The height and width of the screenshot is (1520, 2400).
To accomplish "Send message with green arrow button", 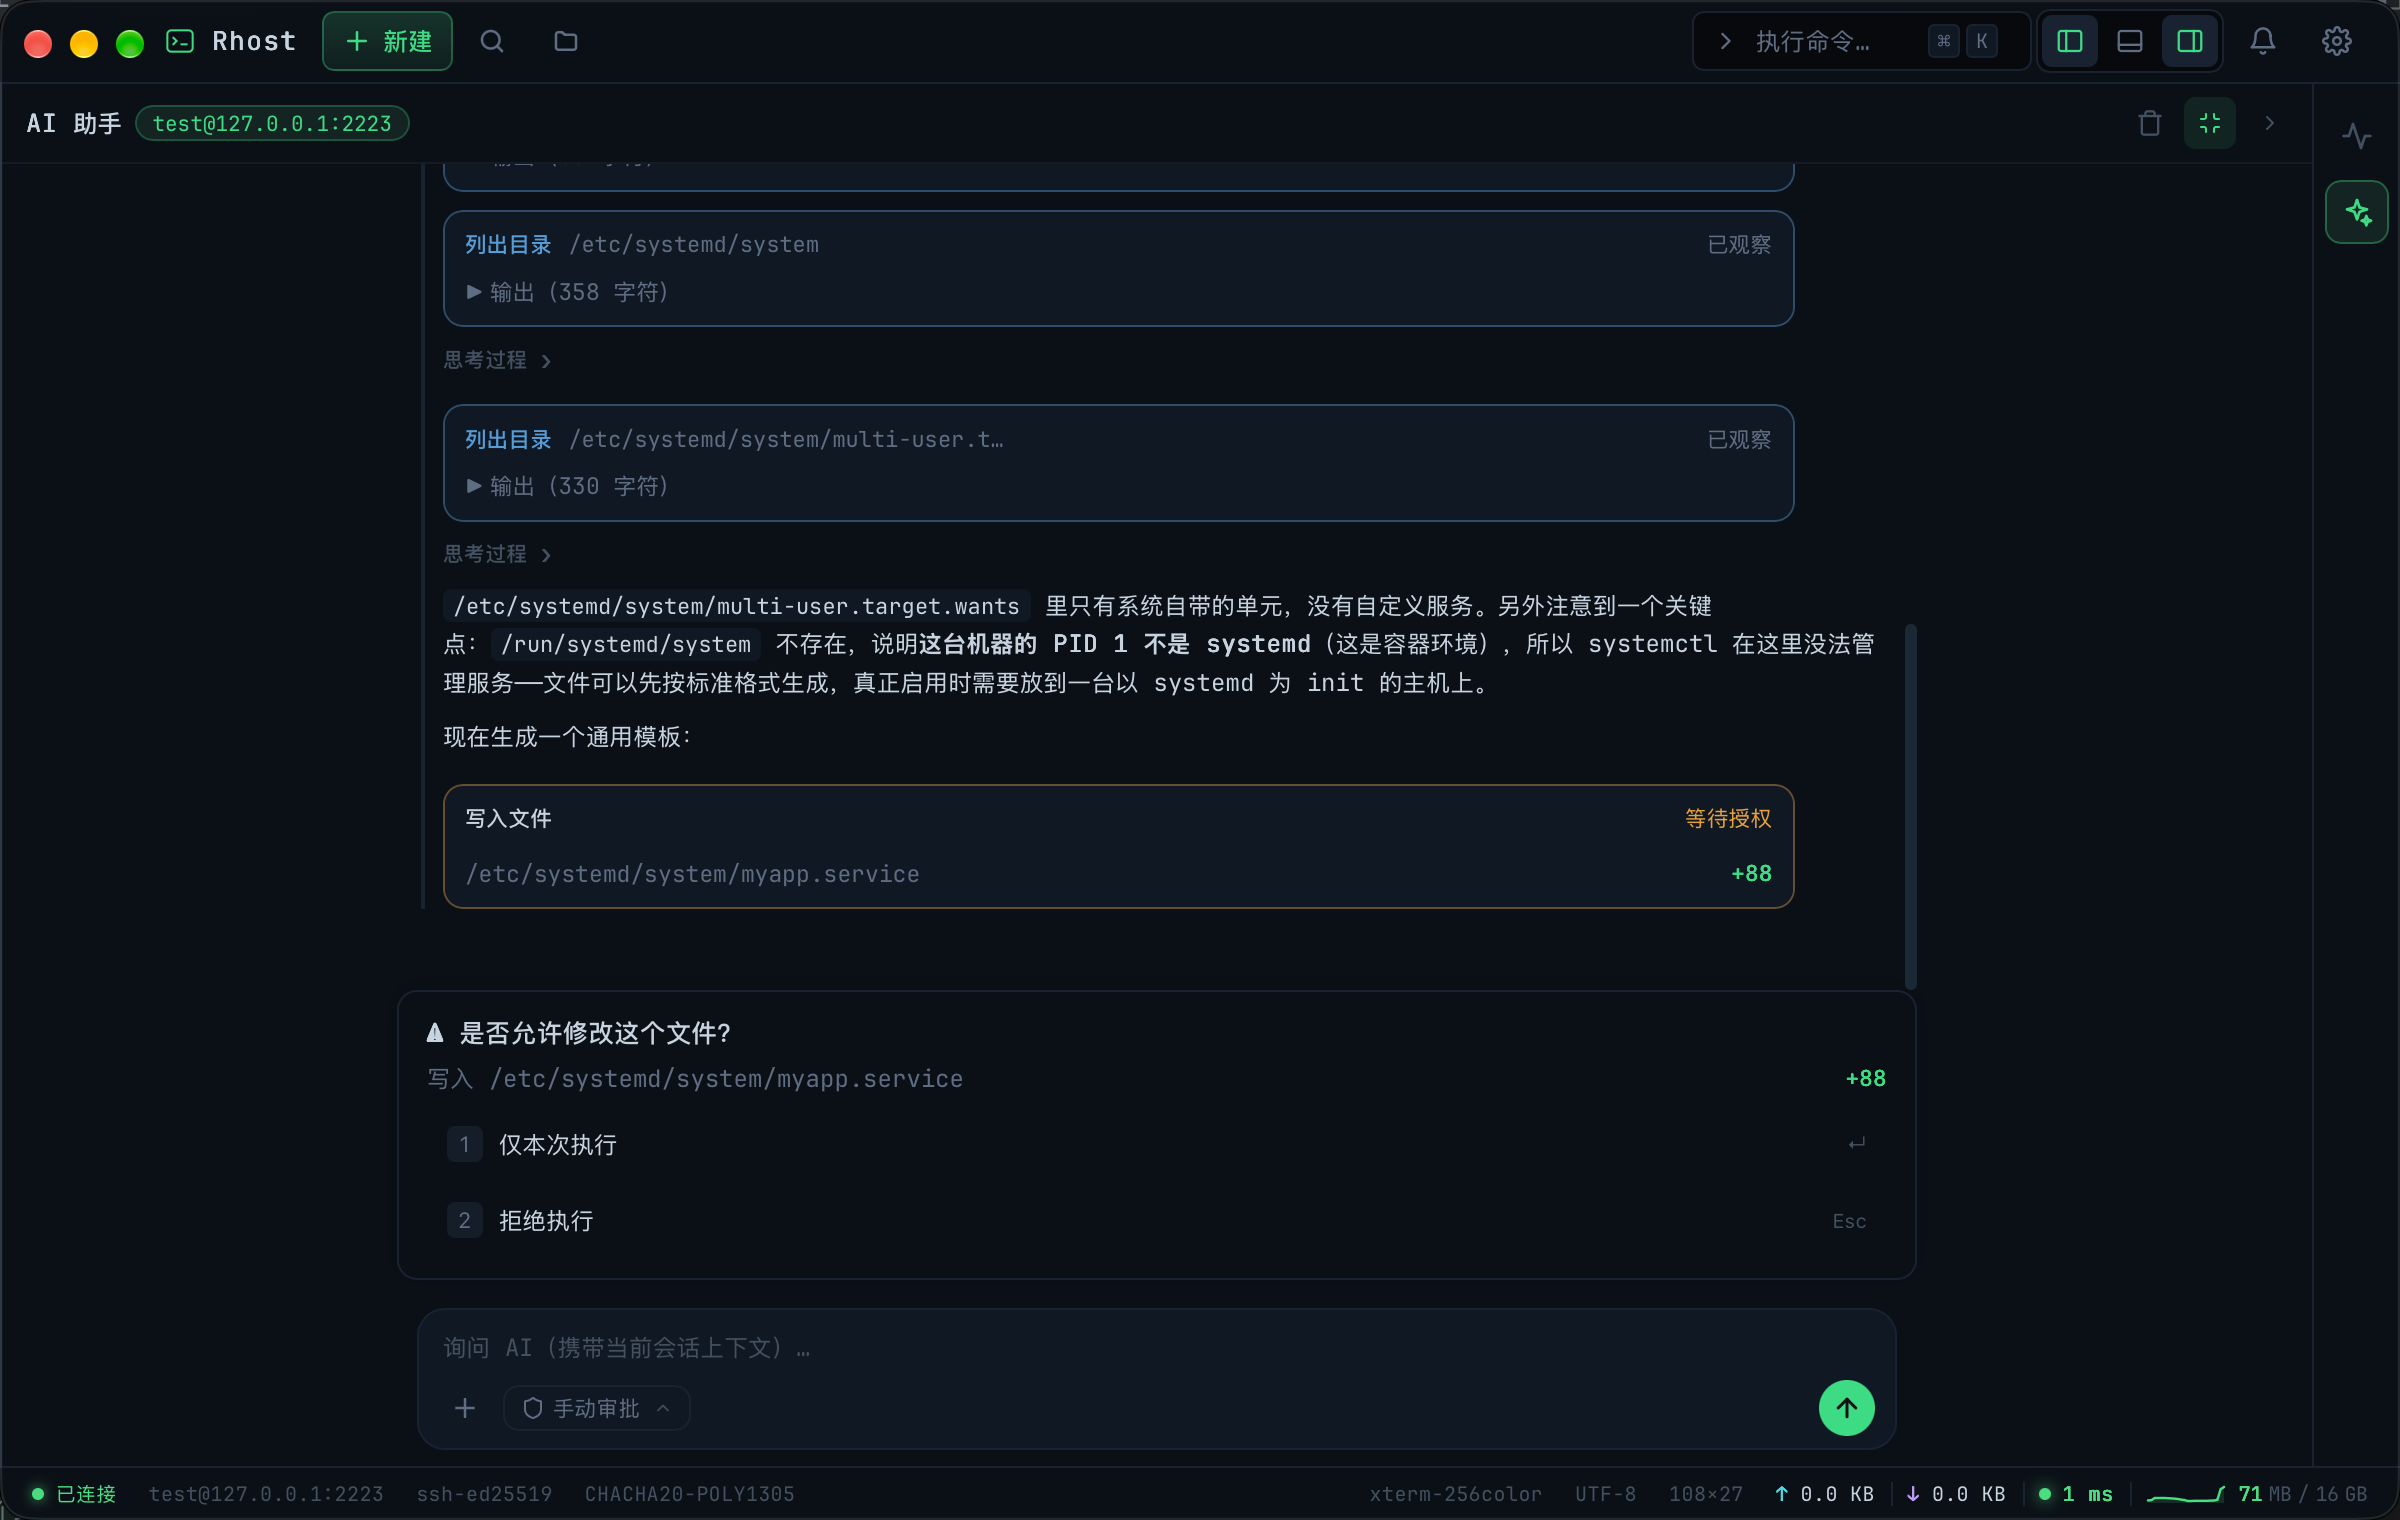I will point(1846,1408).
